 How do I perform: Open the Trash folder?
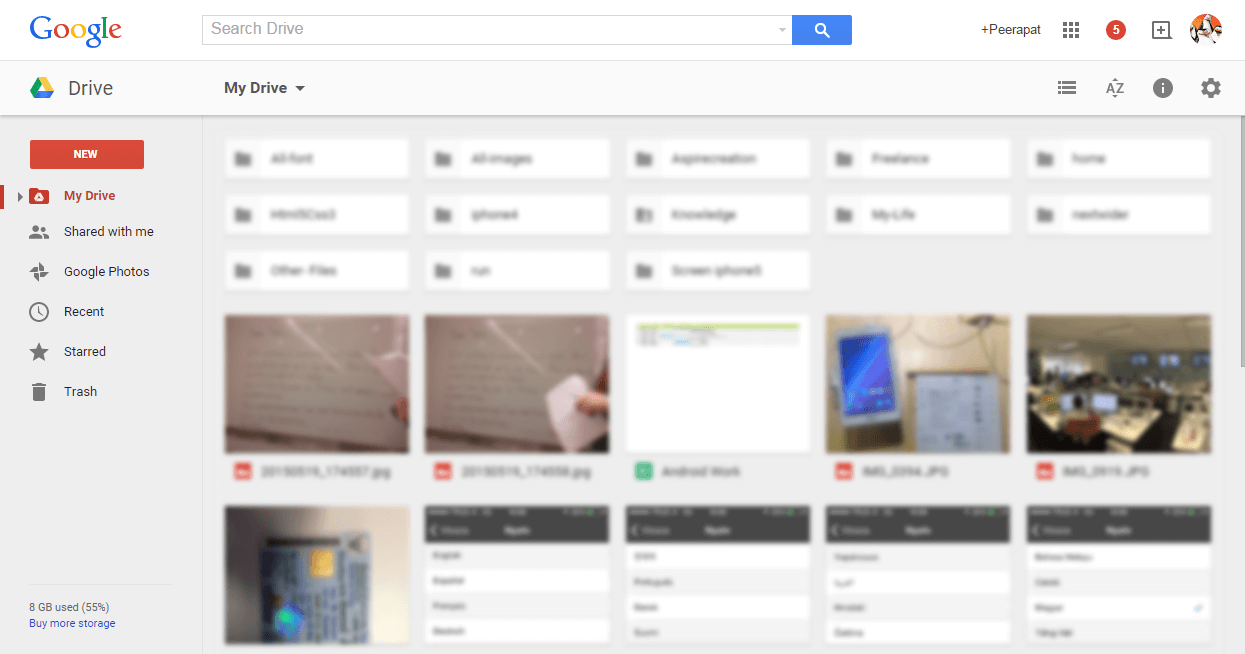80,392
